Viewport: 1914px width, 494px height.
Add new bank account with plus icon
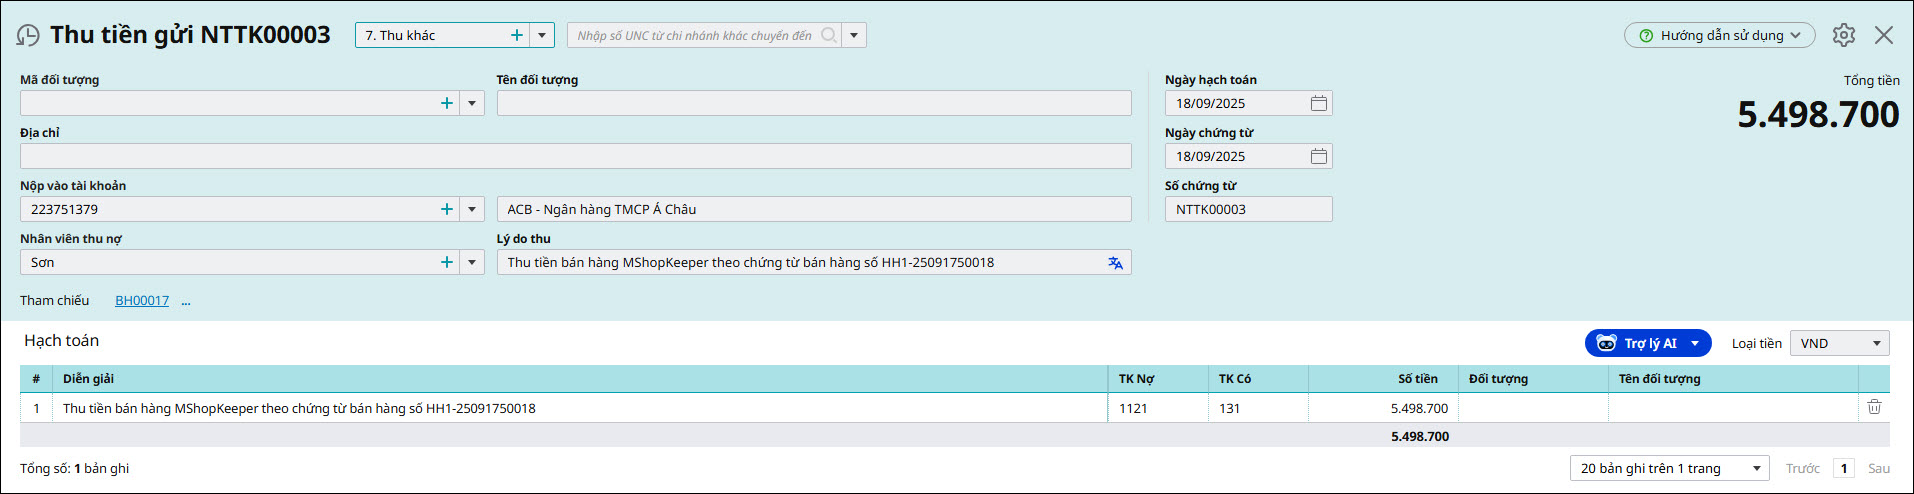click(x=447, y=209)
